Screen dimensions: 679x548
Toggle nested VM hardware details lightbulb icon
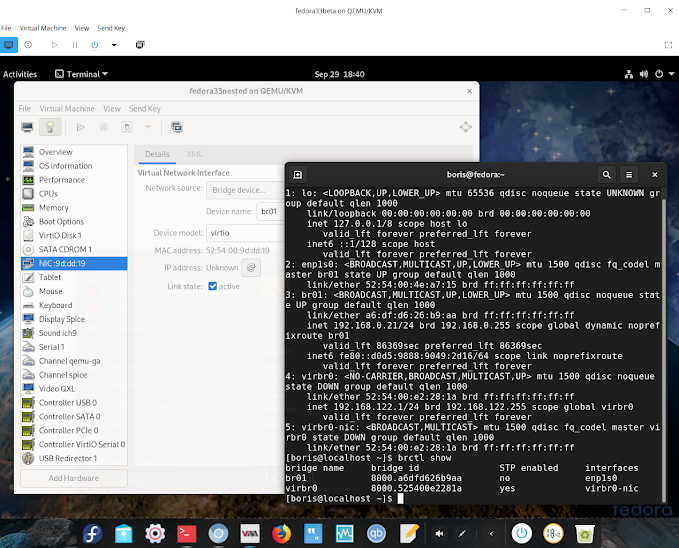[x=50, y=127]
